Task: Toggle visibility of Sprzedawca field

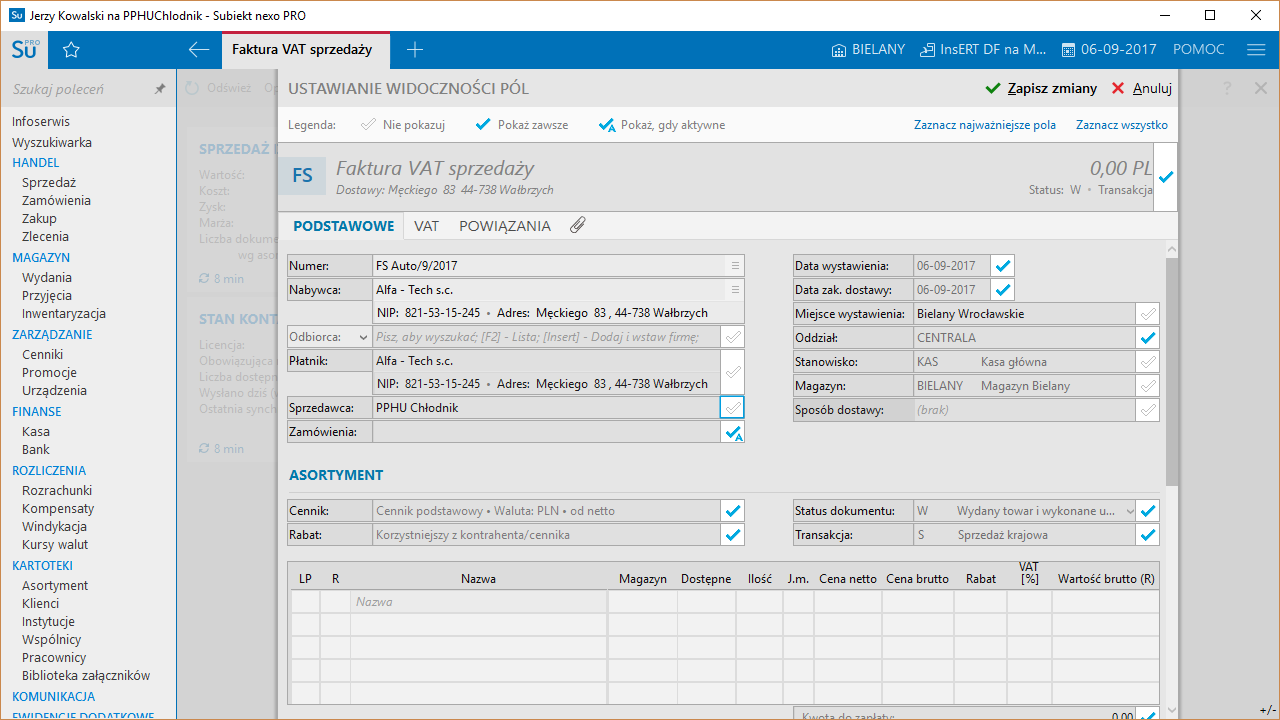Action: (x=733, y=408)
